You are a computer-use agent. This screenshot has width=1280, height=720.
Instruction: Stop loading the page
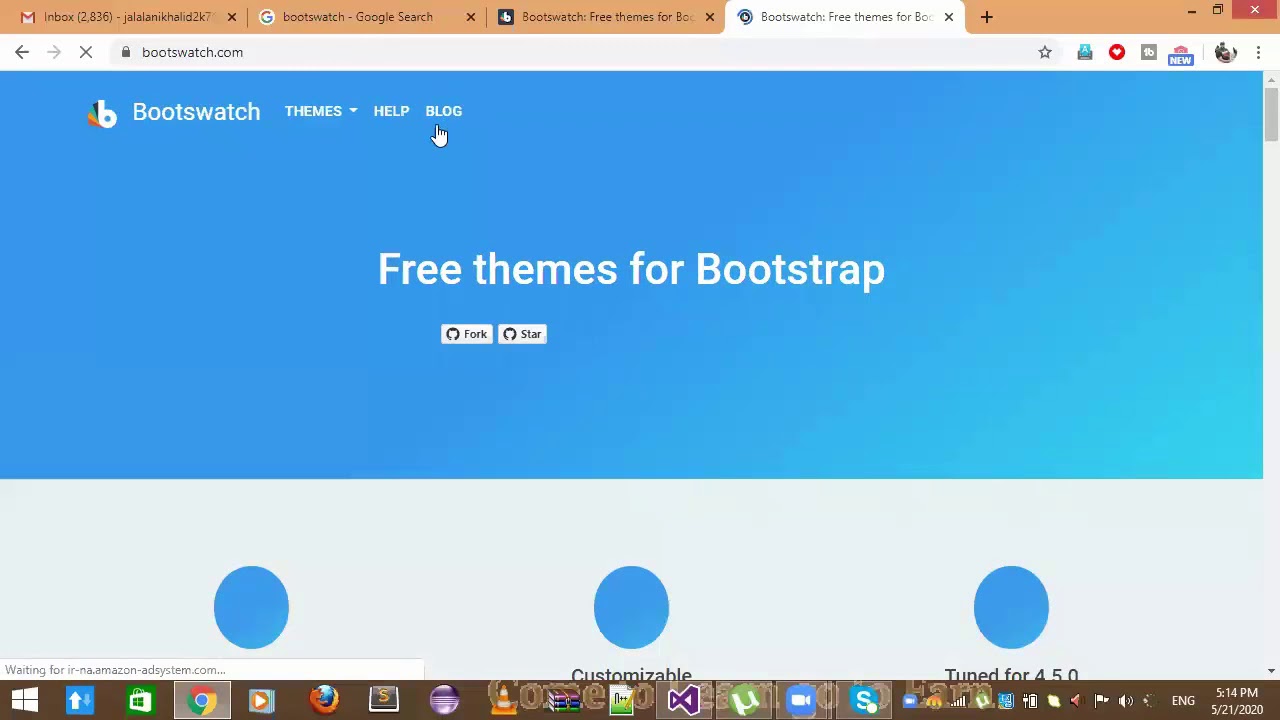point(86,52)
